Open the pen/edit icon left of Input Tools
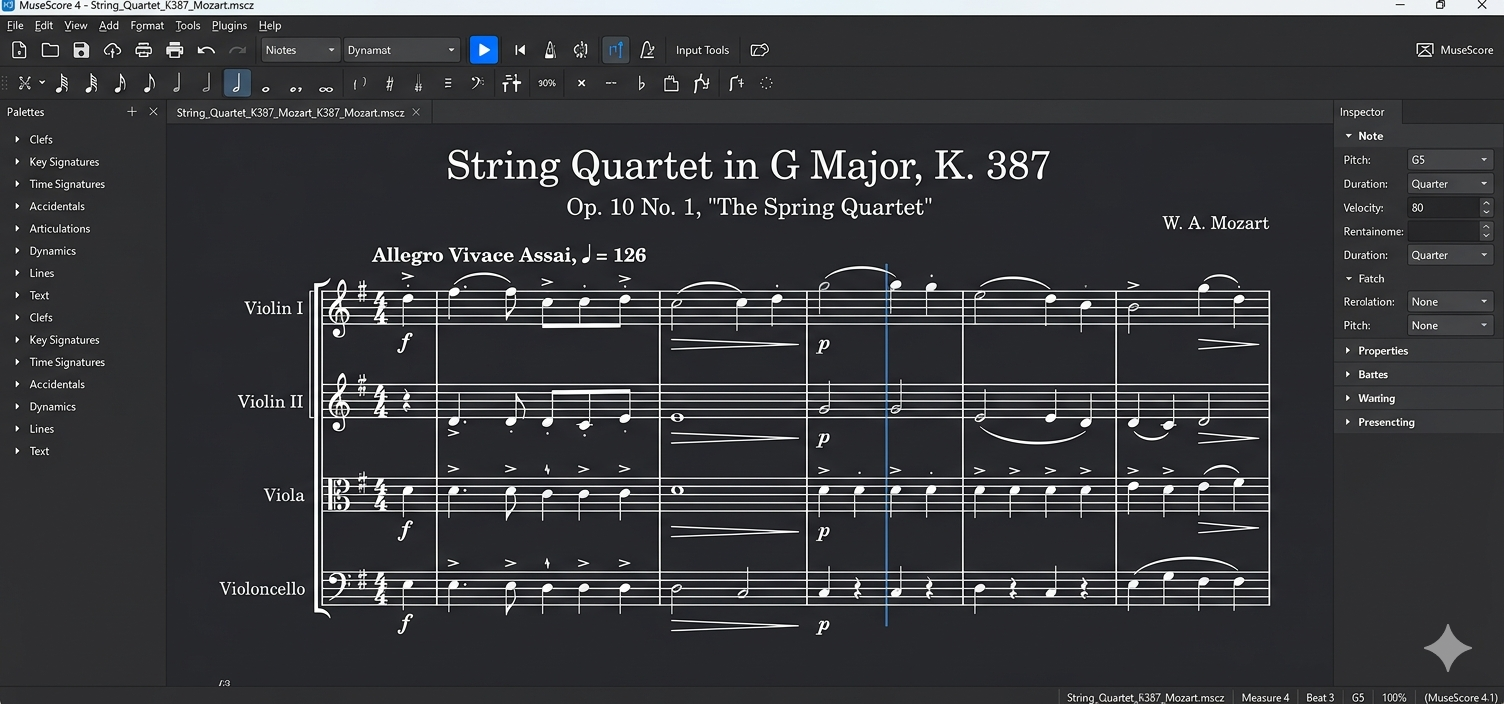 [x=648, y=50]
